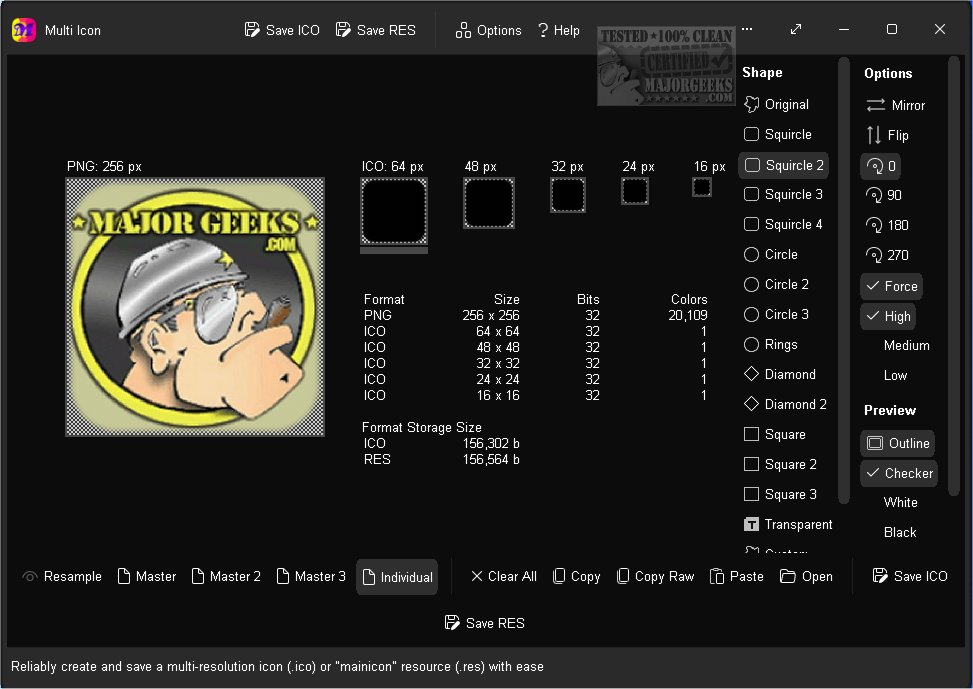Click the Resample eye button
This screenshot has width=973, height=689.
click(61, 576)
